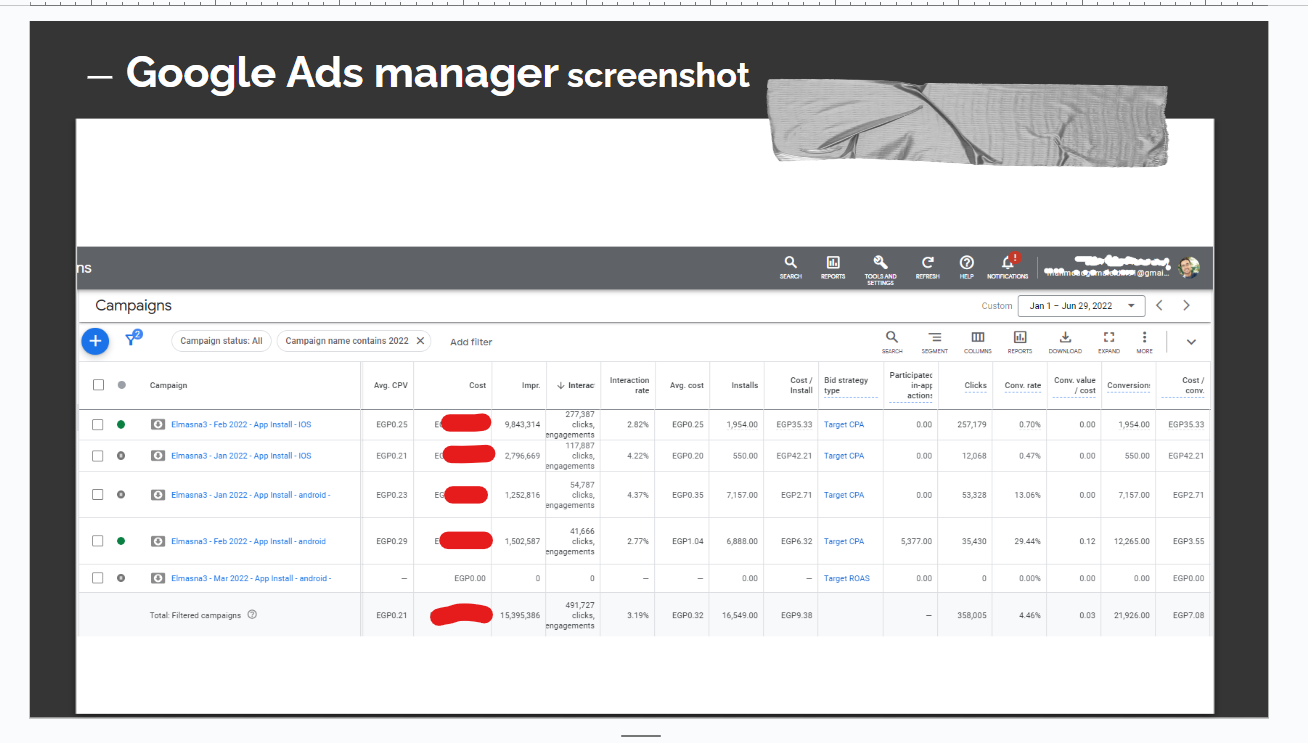Click the Campaign status: All filter chip
The height and width of the screenshot is (743, 1308).
pos(221,341)
